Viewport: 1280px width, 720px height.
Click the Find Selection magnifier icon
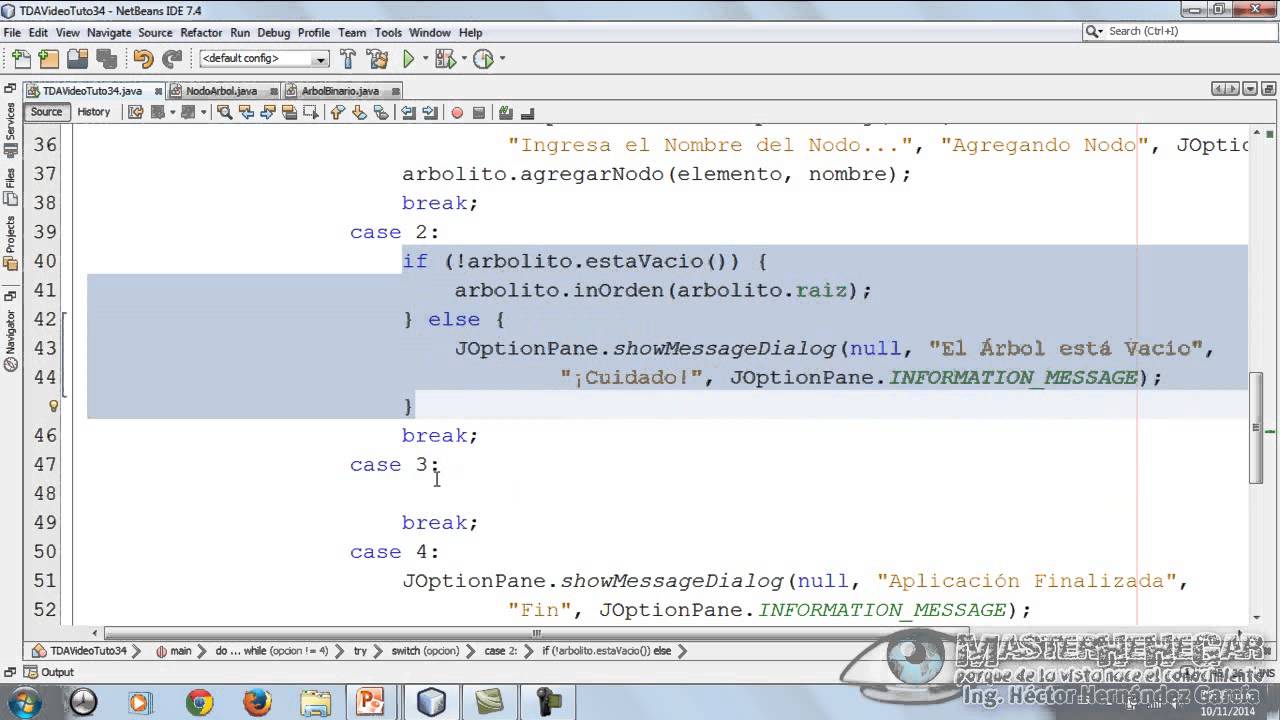tap(224, 112)
